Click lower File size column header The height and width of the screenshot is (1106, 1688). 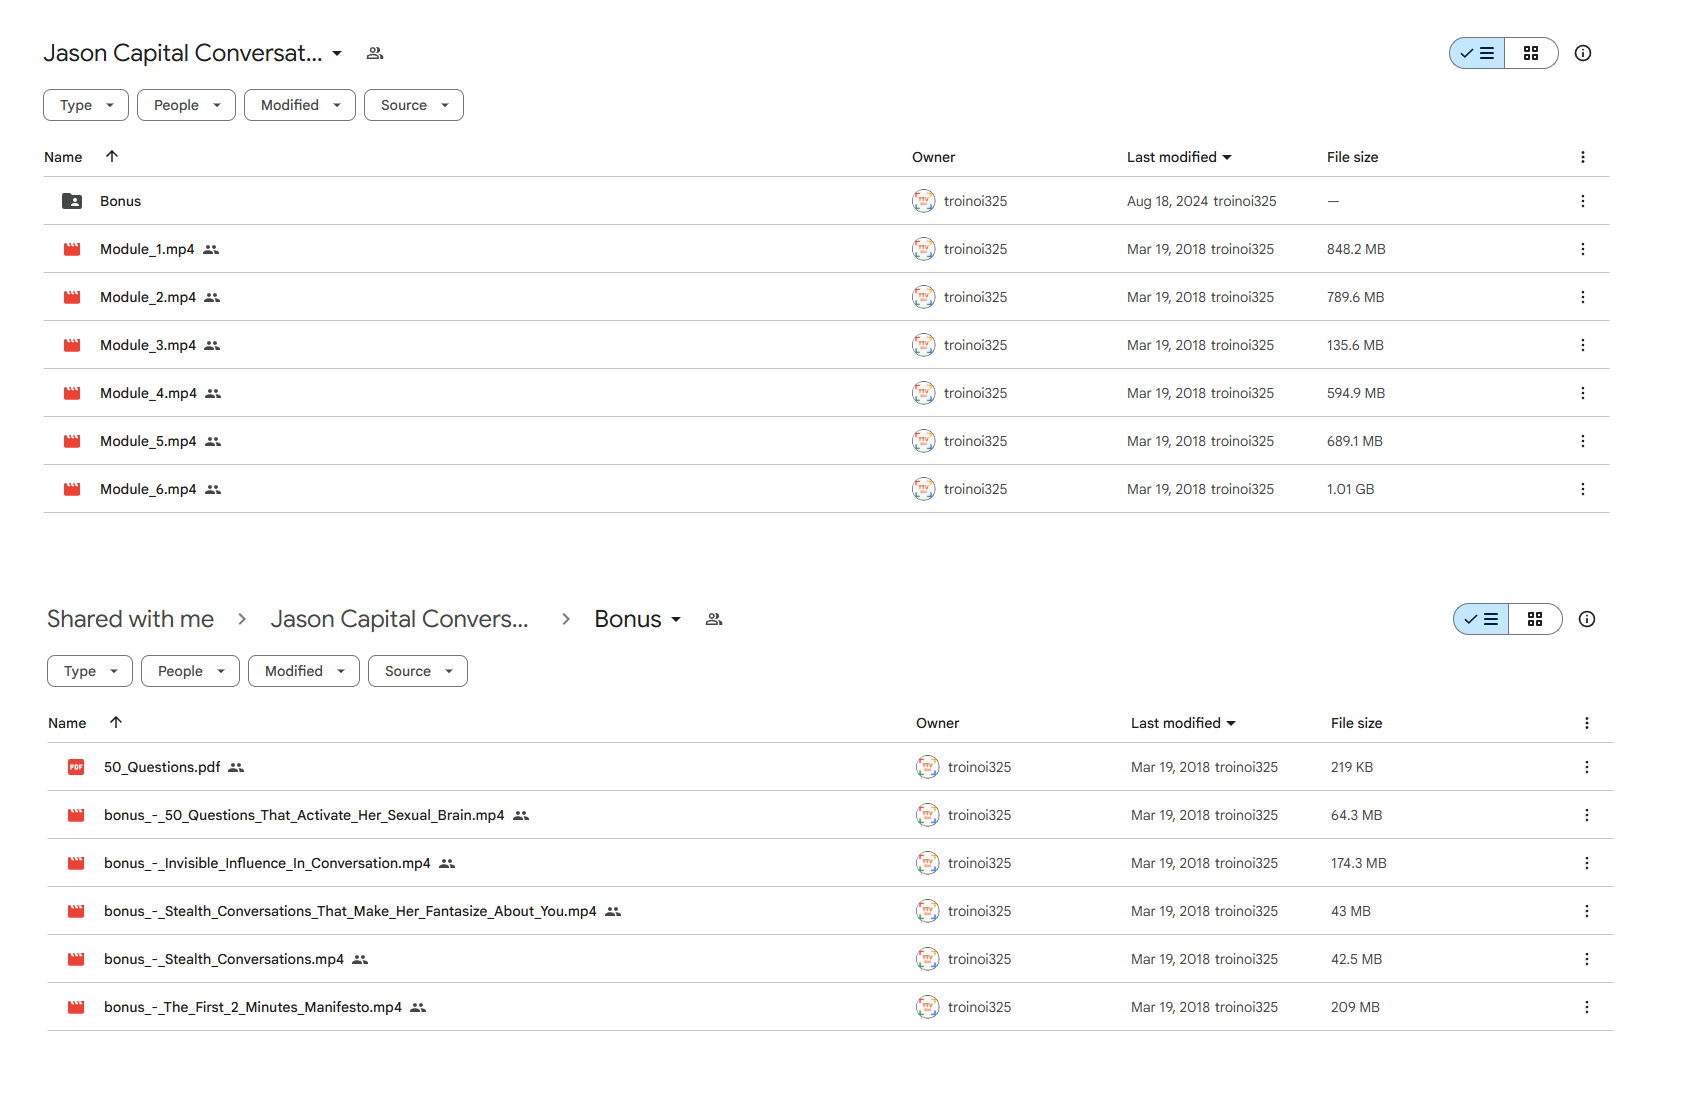coord(1356,723)
